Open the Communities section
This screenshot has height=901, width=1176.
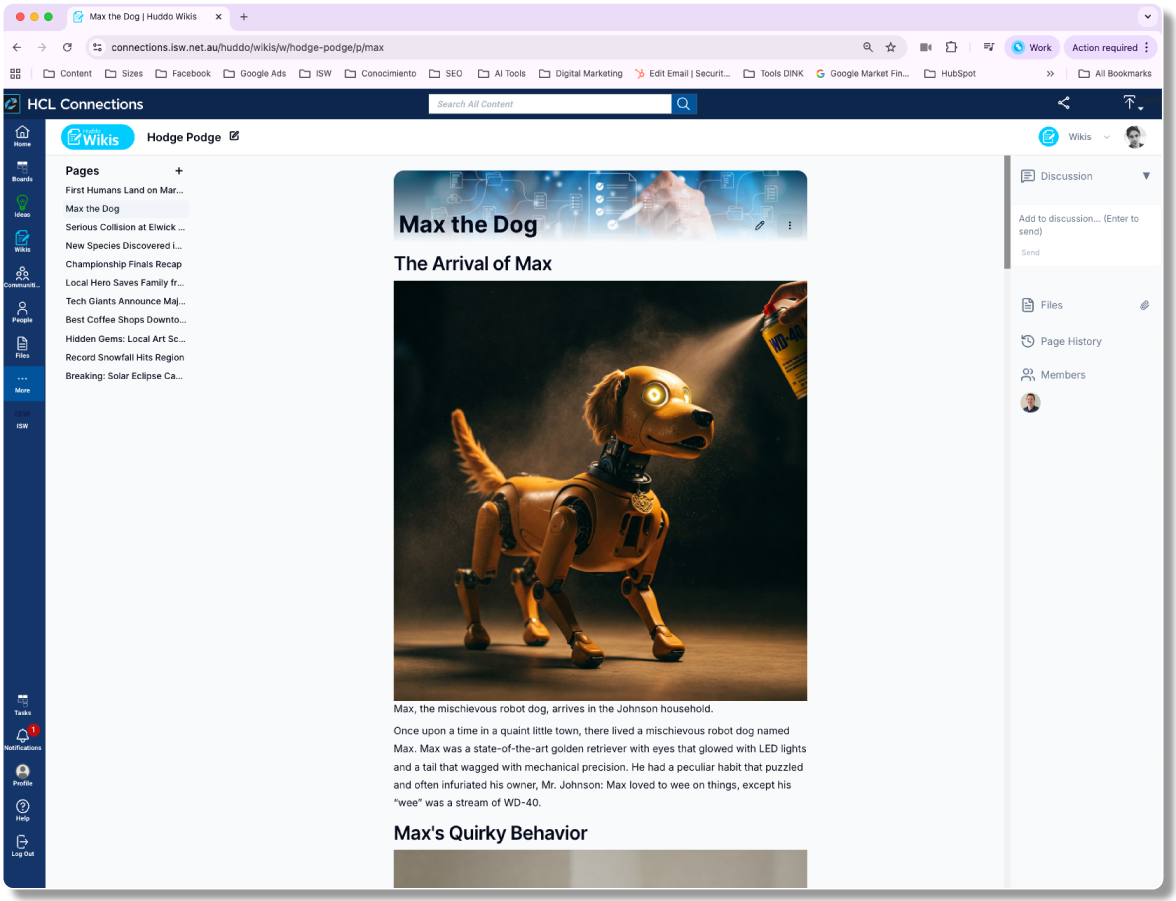(22, 277)
